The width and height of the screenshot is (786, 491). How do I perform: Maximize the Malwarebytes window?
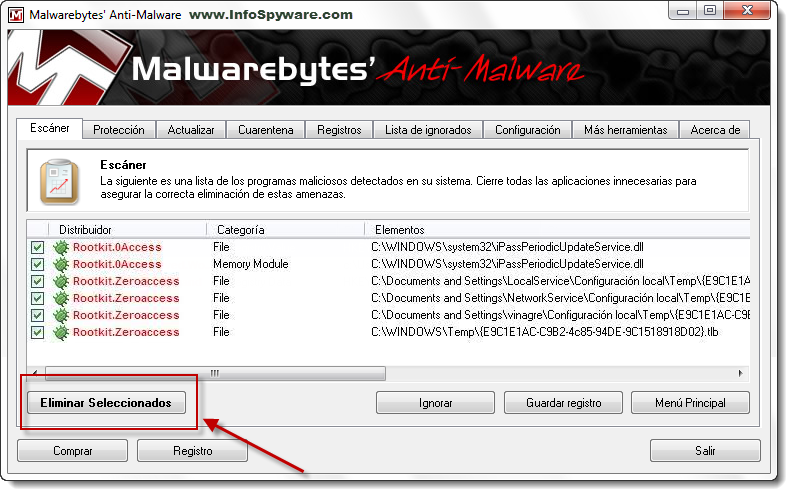coord(710,11)
